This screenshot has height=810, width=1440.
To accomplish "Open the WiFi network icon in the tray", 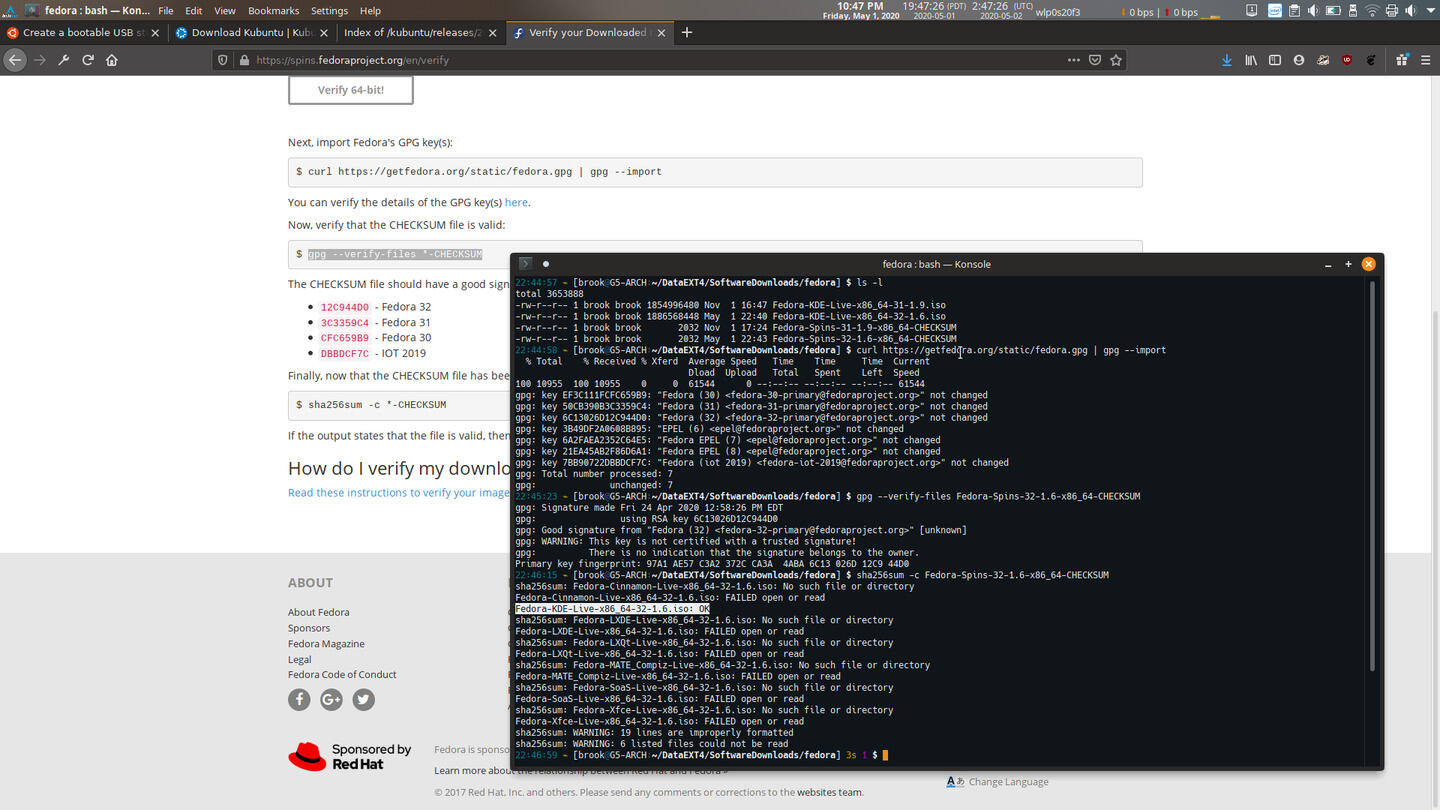I will (1372, 10).
